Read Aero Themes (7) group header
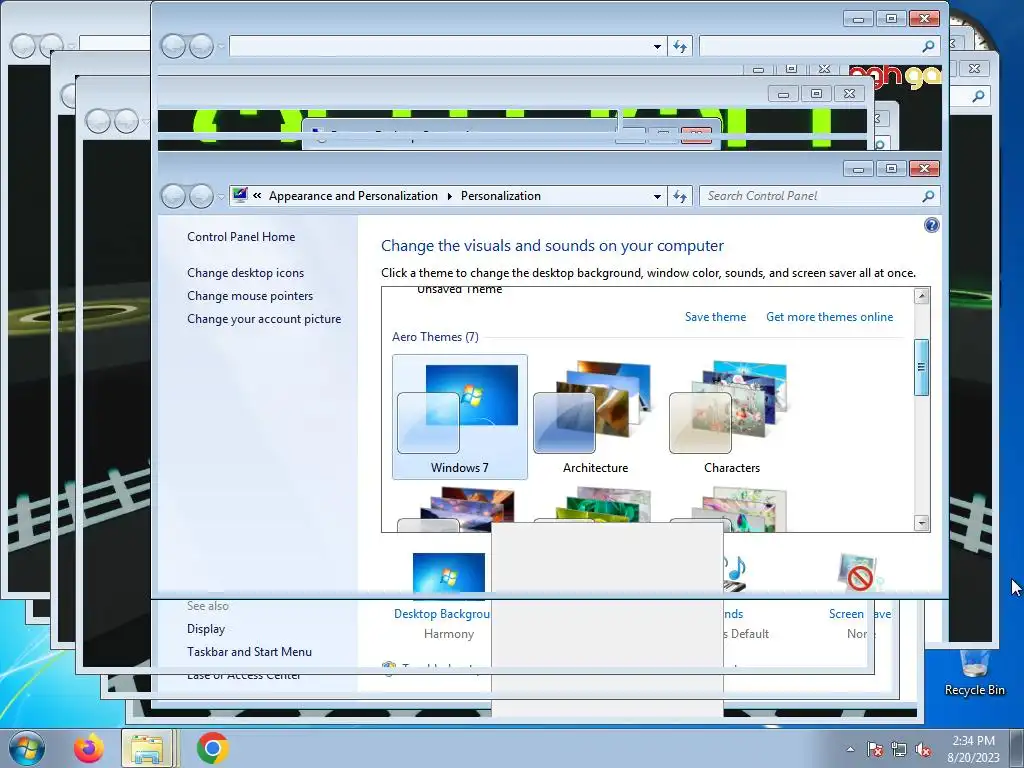The height and width of the screenshot is (768, 1024). pyautogui.click(x=436, y=337)
